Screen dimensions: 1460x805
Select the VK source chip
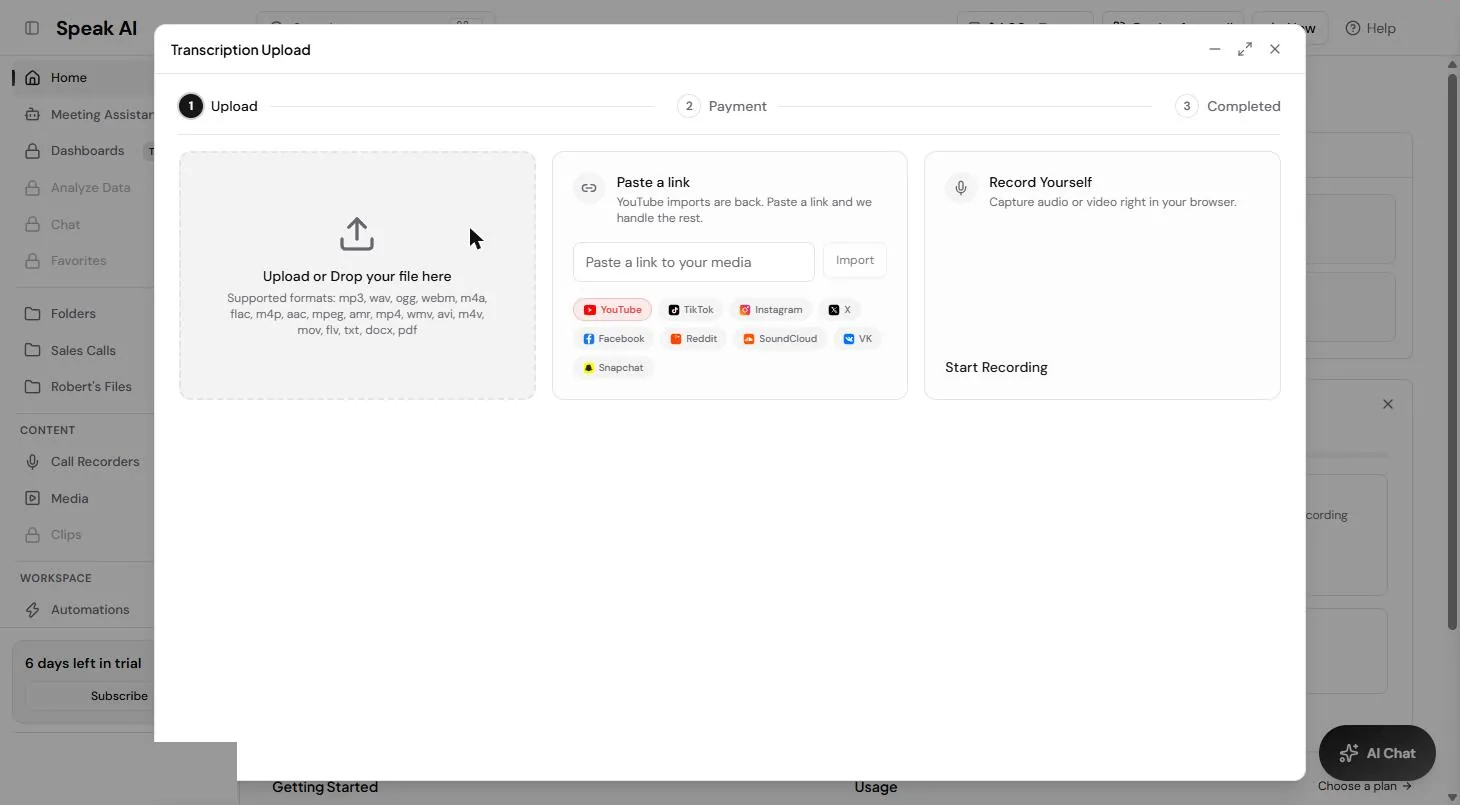(858, 339)
